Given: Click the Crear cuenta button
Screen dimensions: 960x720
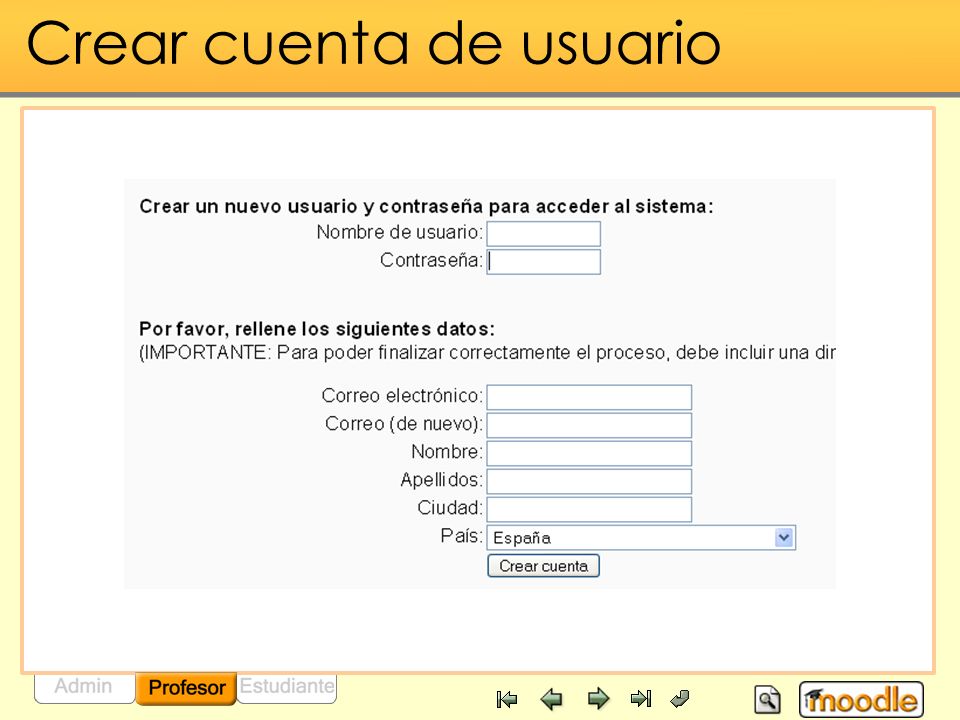Looking at the screenshot, I should coord(544,566).
